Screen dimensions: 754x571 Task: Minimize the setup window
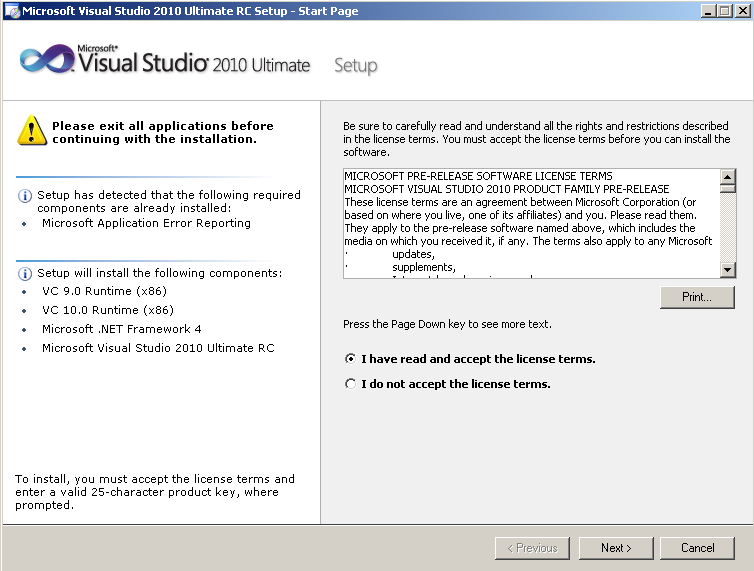click(x=707, y=11)
